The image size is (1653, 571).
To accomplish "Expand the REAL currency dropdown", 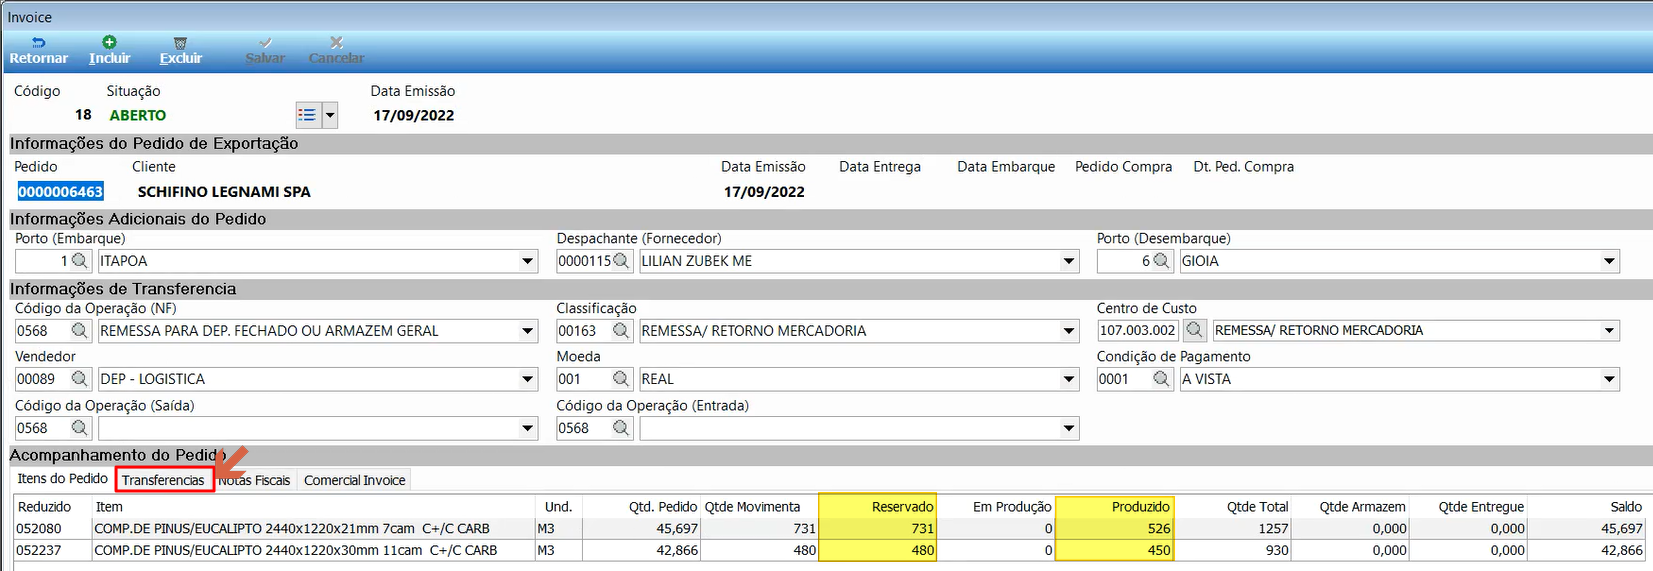I will click(1069, 379).
